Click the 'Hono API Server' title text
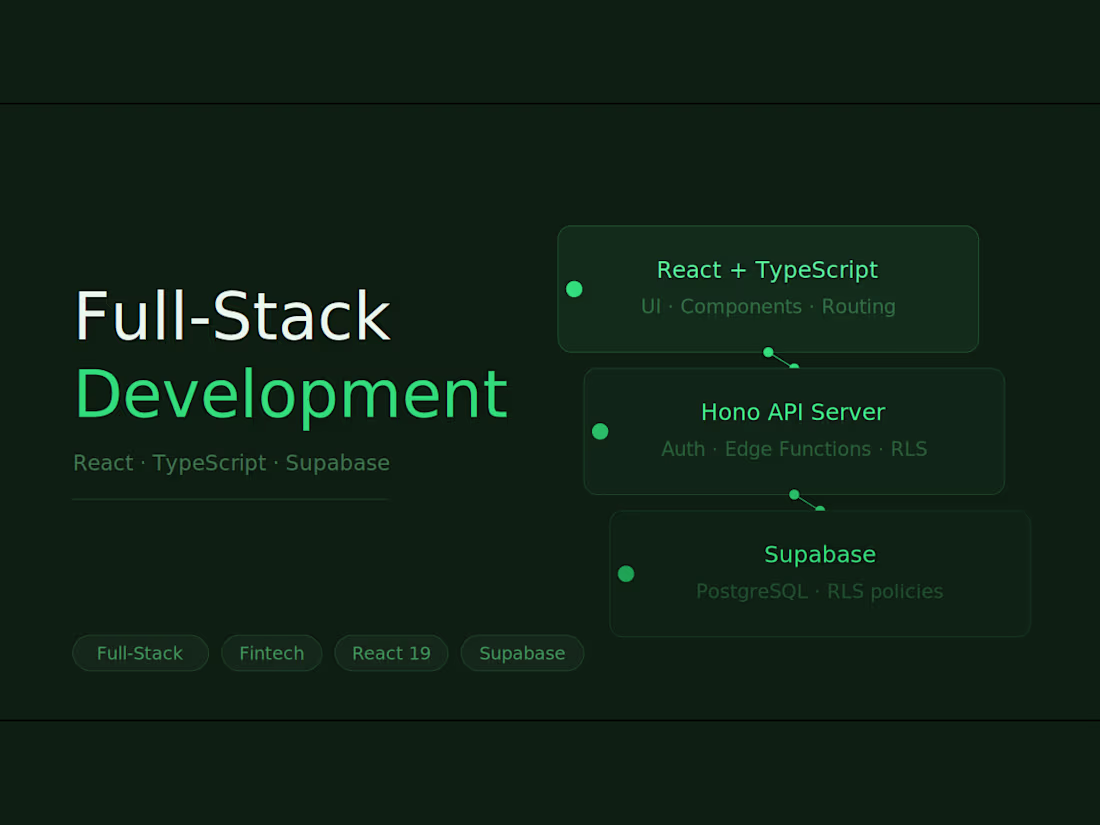The width and height of the screenshot is (1100, 825). [x=793, y=412]
